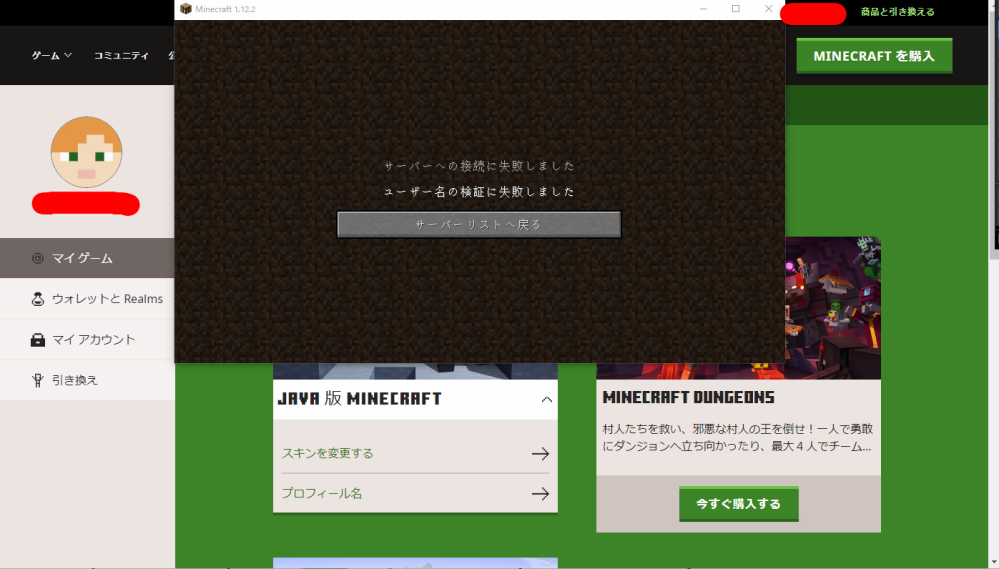Viewport: 999px width, 569px height.
Task: Click the Alex avatar profile picture
Action: tap(87, 152)
